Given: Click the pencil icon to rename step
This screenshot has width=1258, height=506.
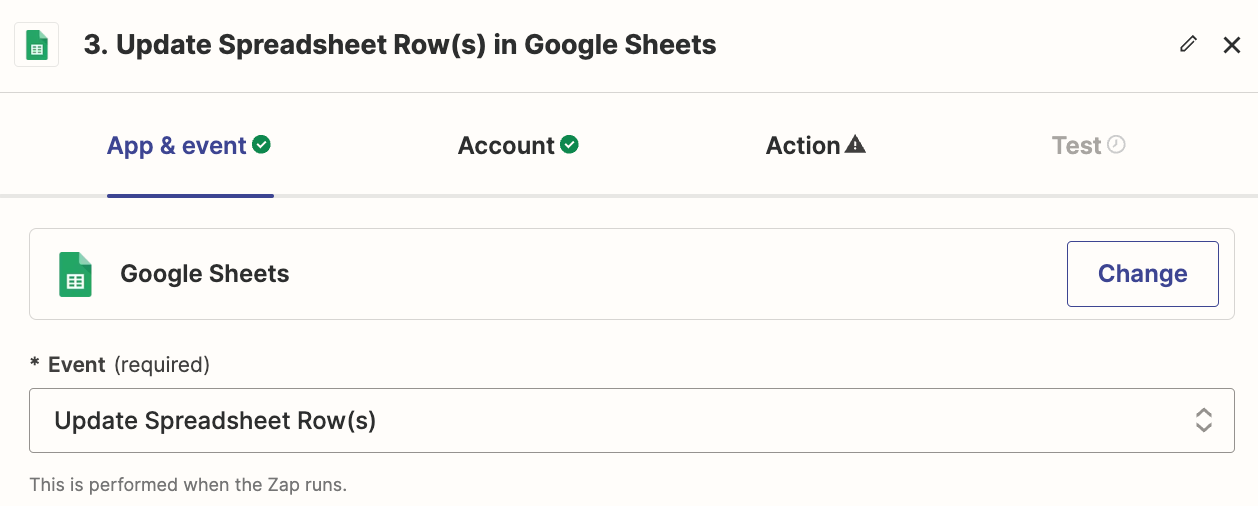Looking at the screenshot, I should (x=1188, y=44).
